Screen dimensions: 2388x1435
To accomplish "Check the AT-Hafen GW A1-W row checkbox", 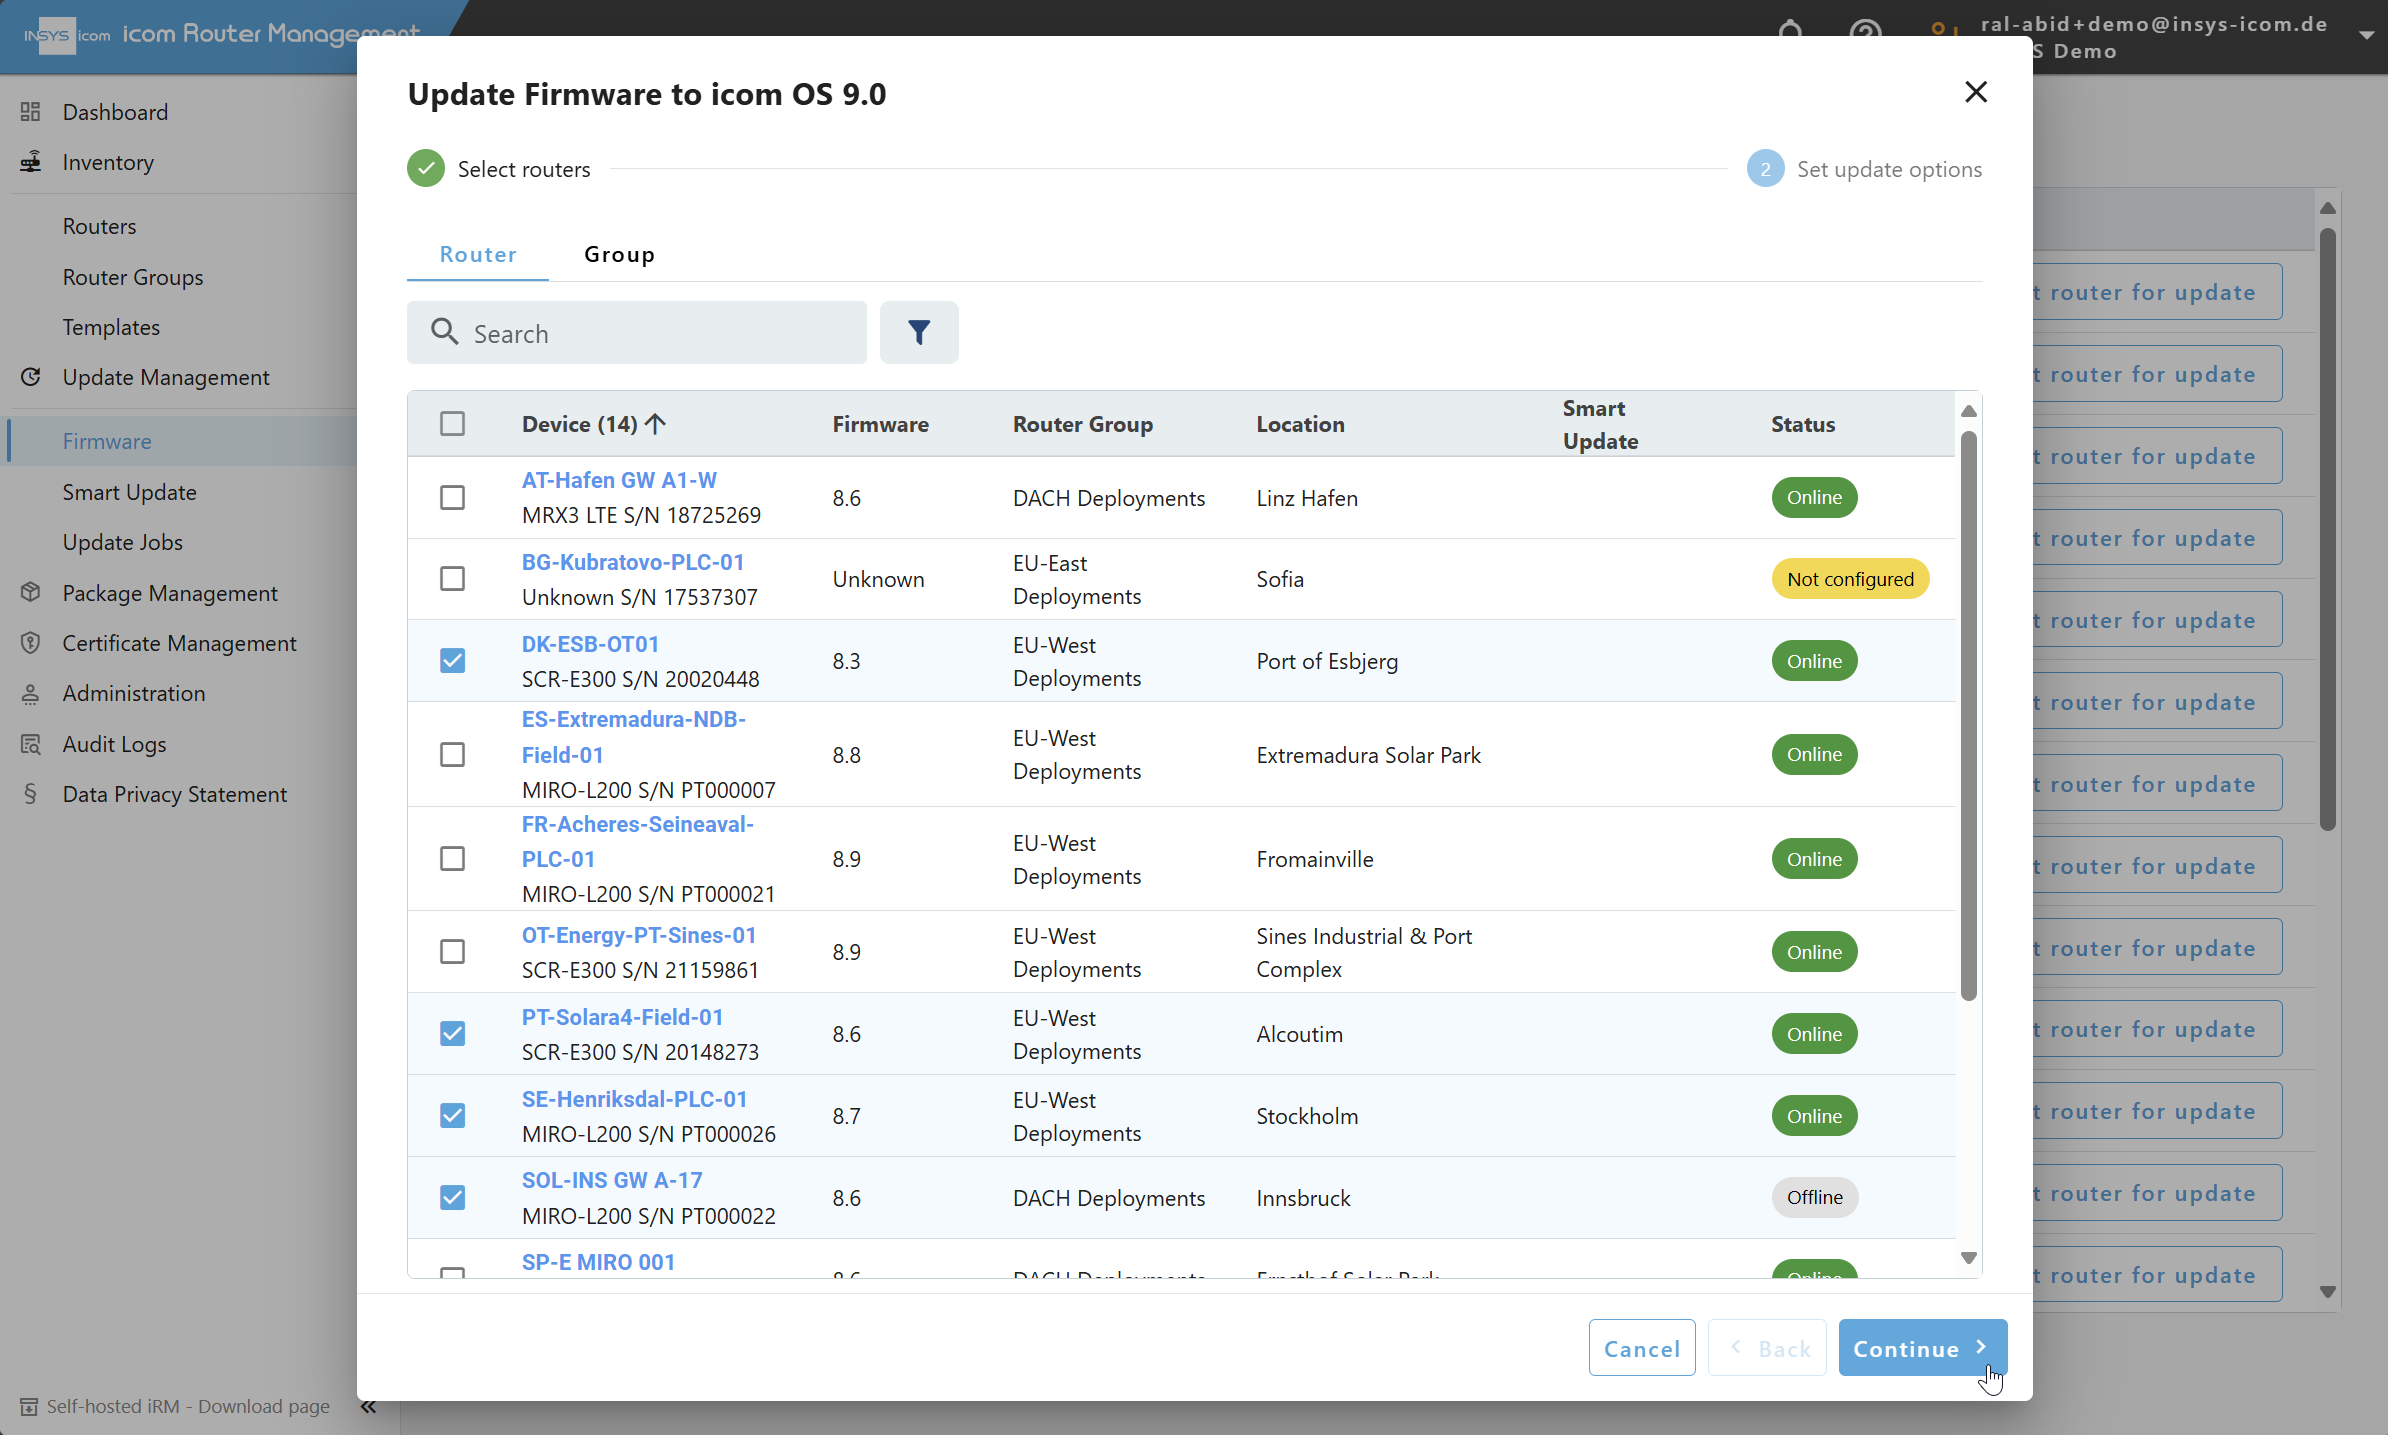I will click(x=452, y=498).
